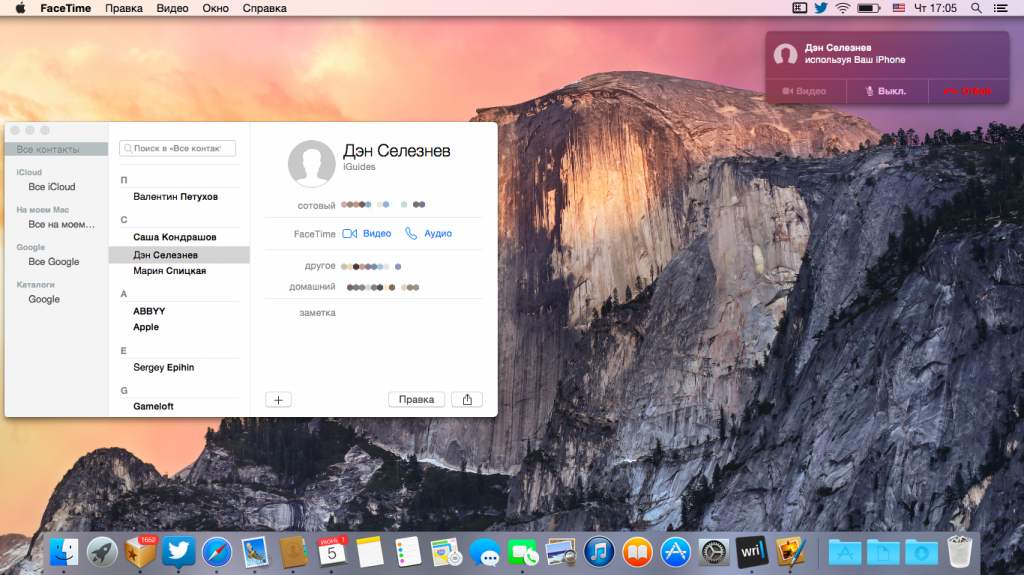Open the Wi-Fi status menu

pyautogui.click(x=843, y=8)
